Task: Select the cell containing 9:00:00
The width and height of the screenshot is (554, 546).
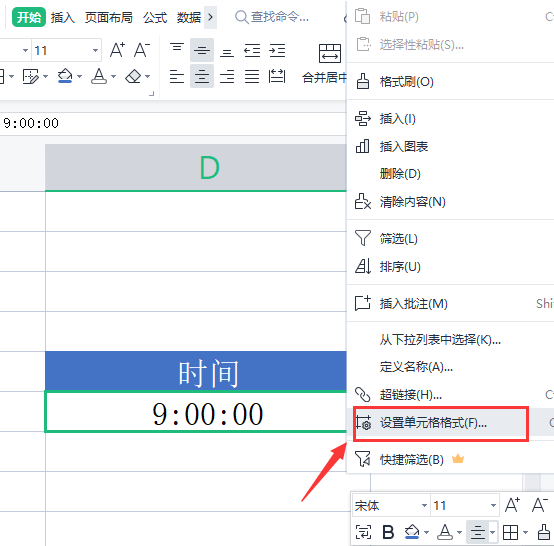Action: click(x=196, y=411)
